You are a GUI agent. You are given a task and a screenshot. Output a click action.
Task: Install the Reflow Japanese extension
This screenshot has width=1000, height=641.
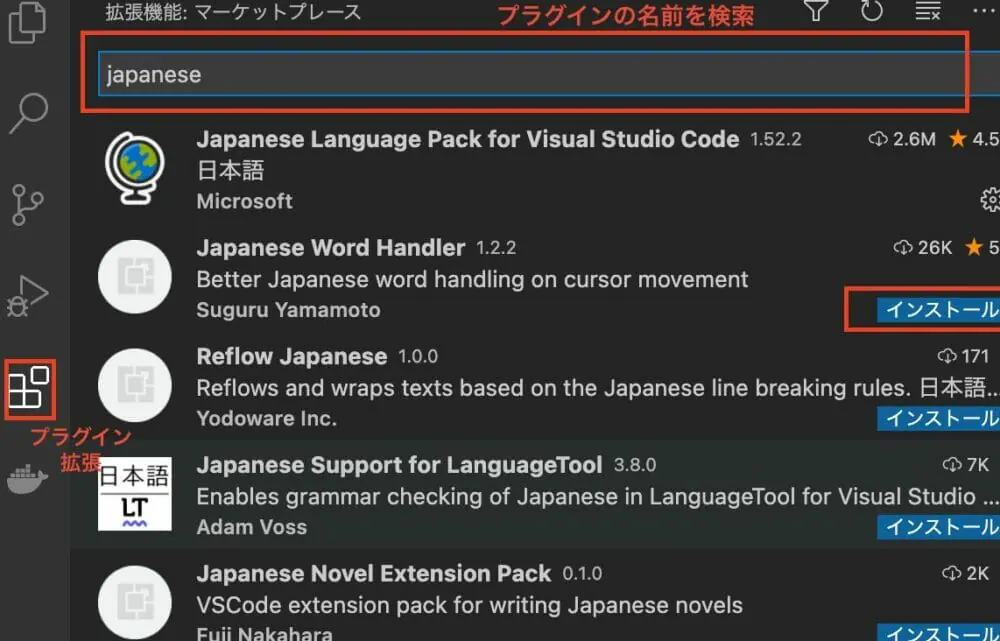(x=940, y=418)
